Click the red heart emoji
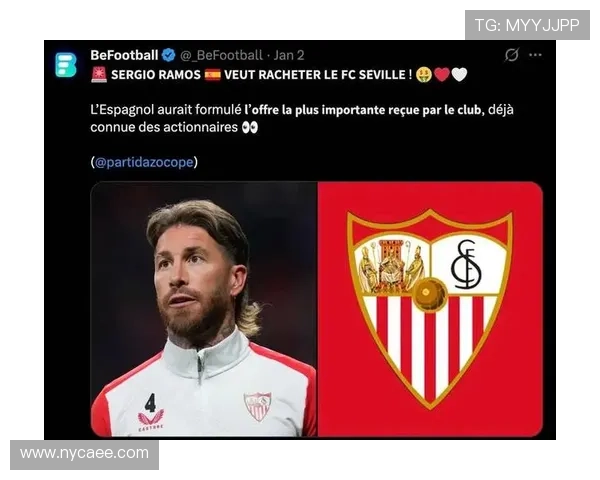Image resolution: width=600 pixels, height=480 pixels. pos(442,74)
